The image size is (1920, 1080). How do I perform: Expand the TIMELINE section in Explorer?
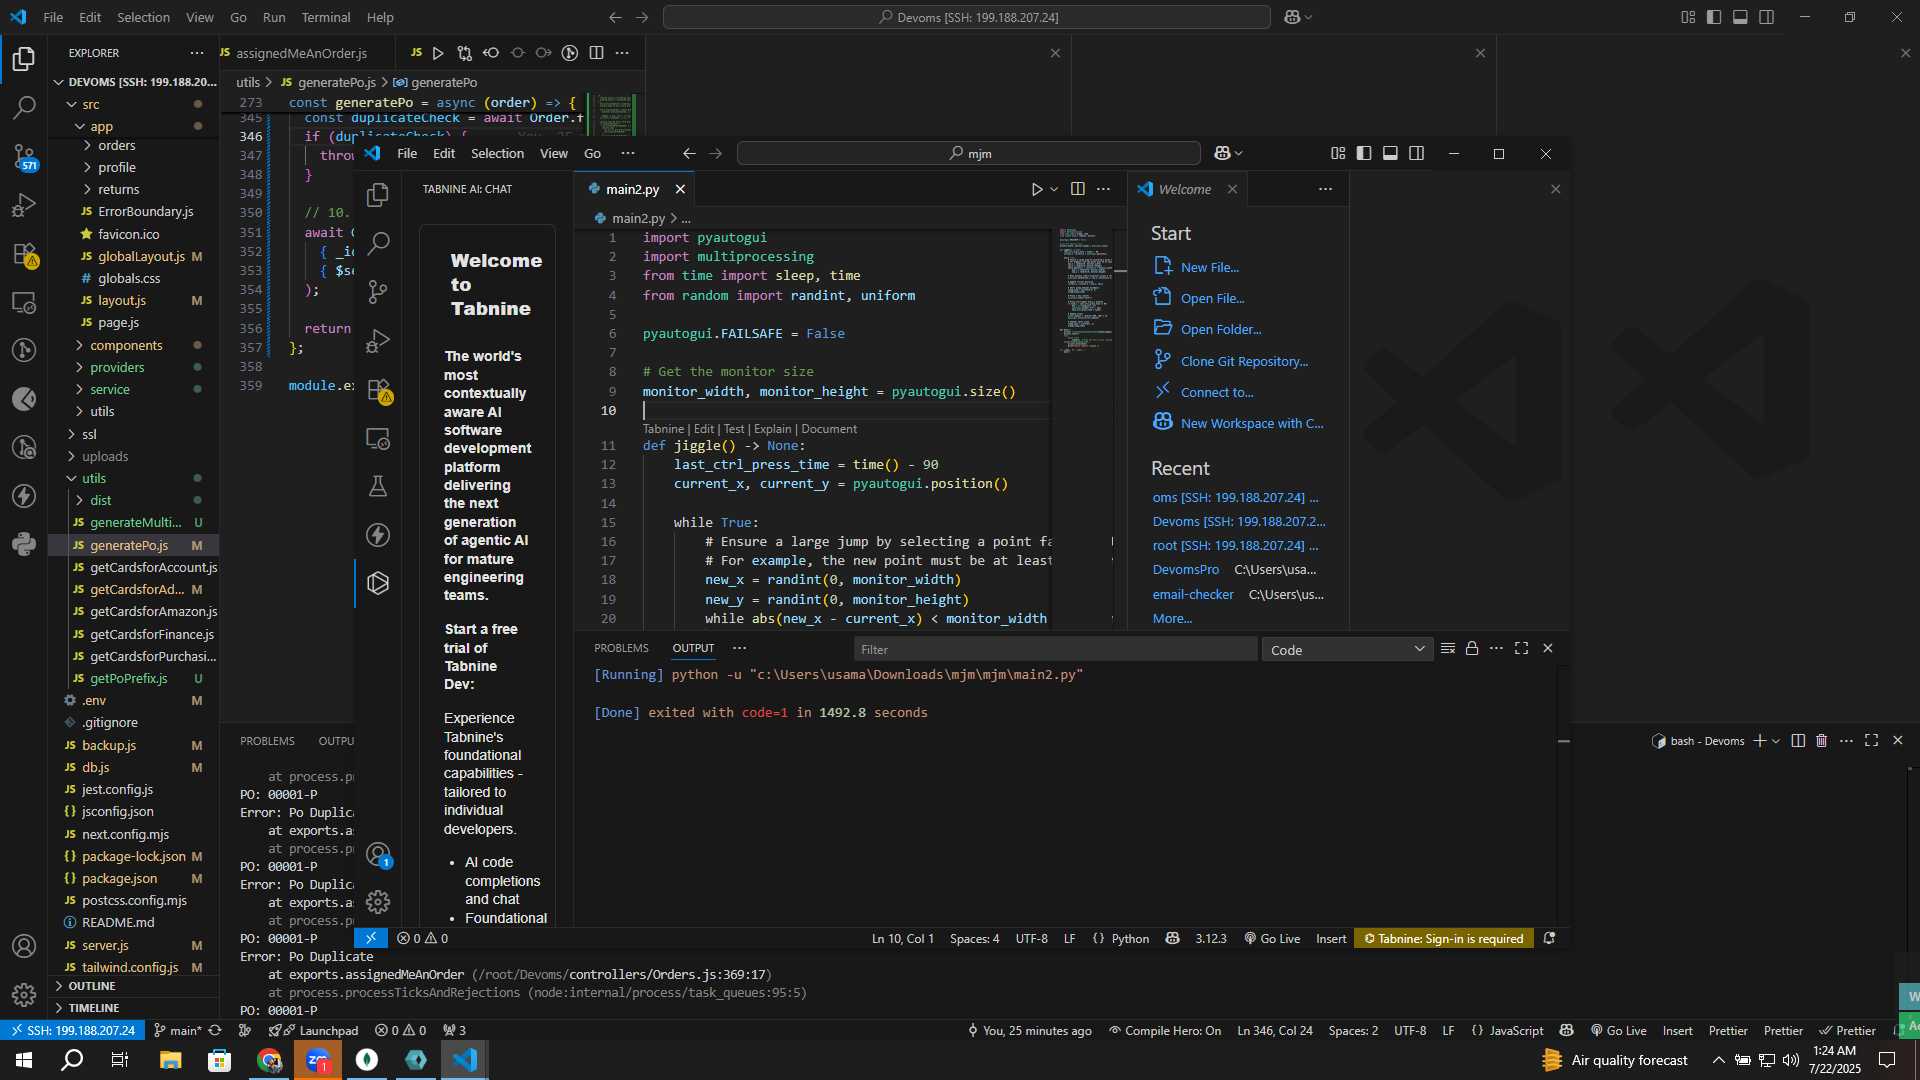tap(94, 1008)
